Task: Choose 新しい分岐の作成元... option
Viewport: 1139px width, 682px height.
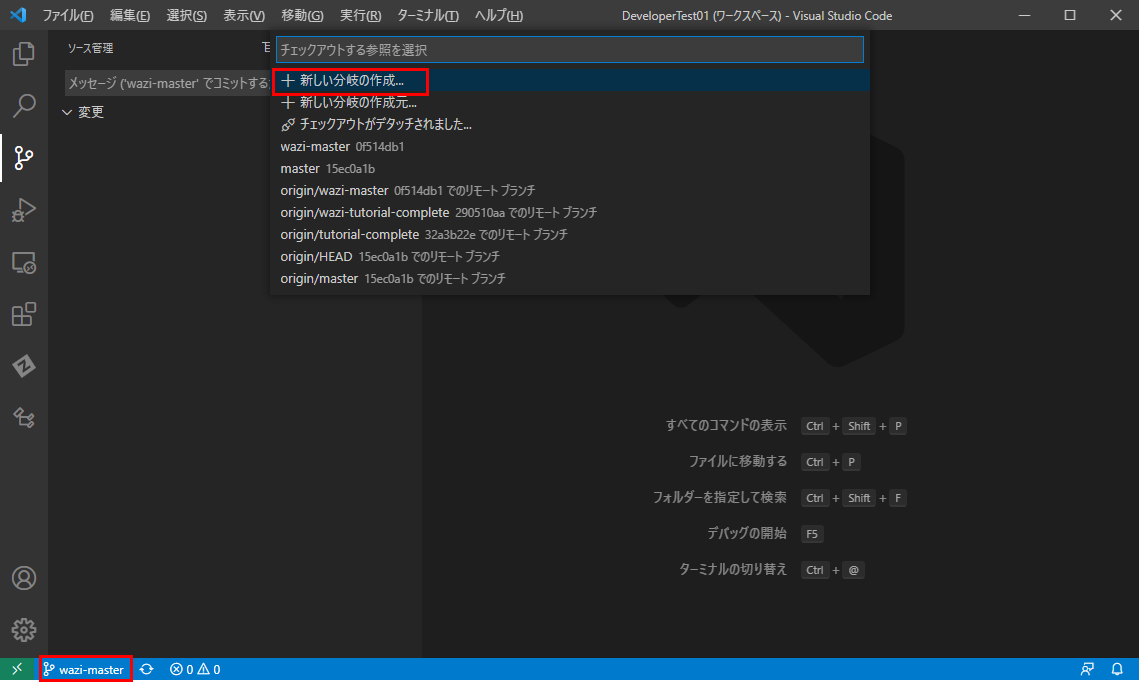Action: point(570,102)
